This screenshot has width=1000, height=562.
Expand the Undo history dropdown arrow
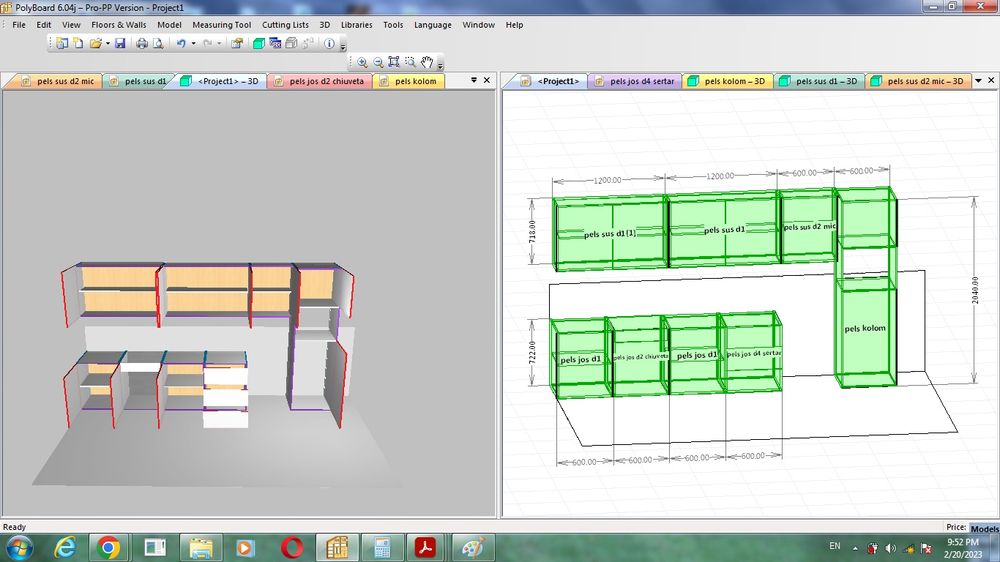click(192, 44)
